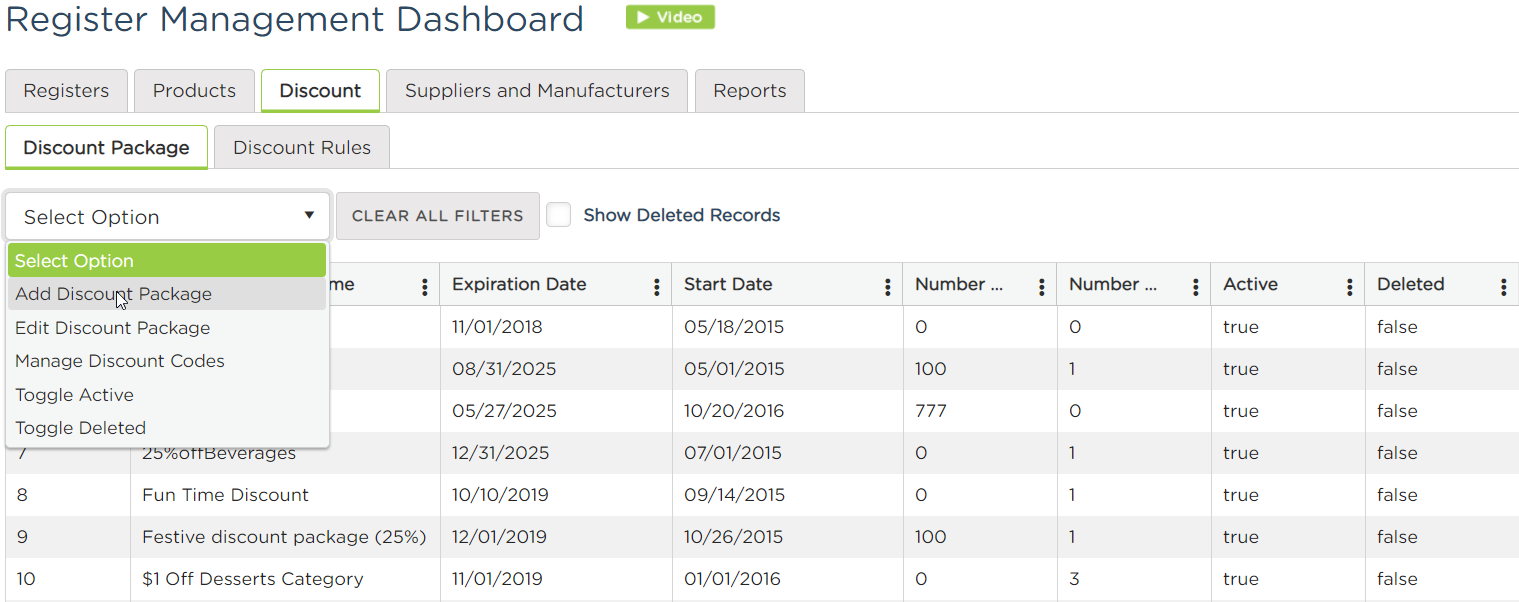This screenshot has height=602, width=1519.
Task: Click the Register Management Dashboard heading
Action: 295,19
